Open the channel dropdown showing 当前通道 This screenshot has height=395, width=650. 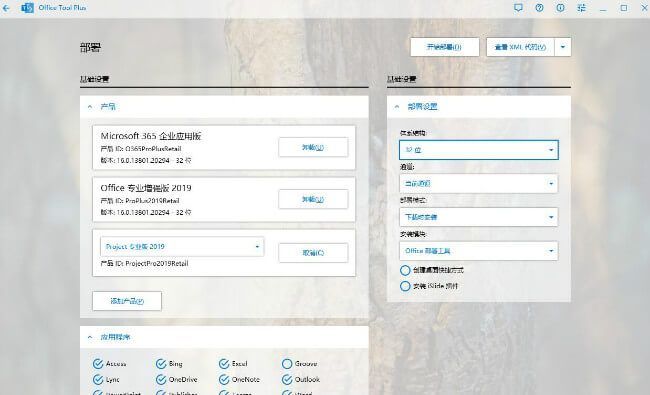479,184
